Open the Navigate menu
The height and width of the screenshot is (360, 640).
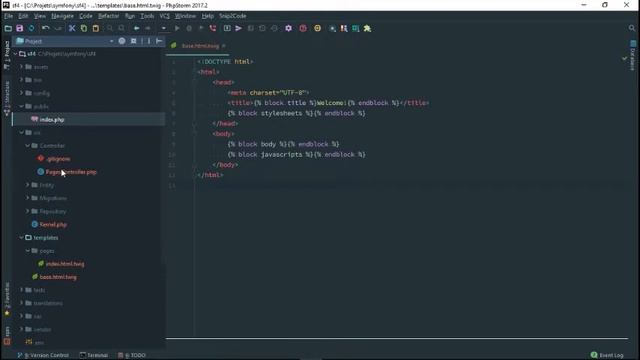(62, 16)
